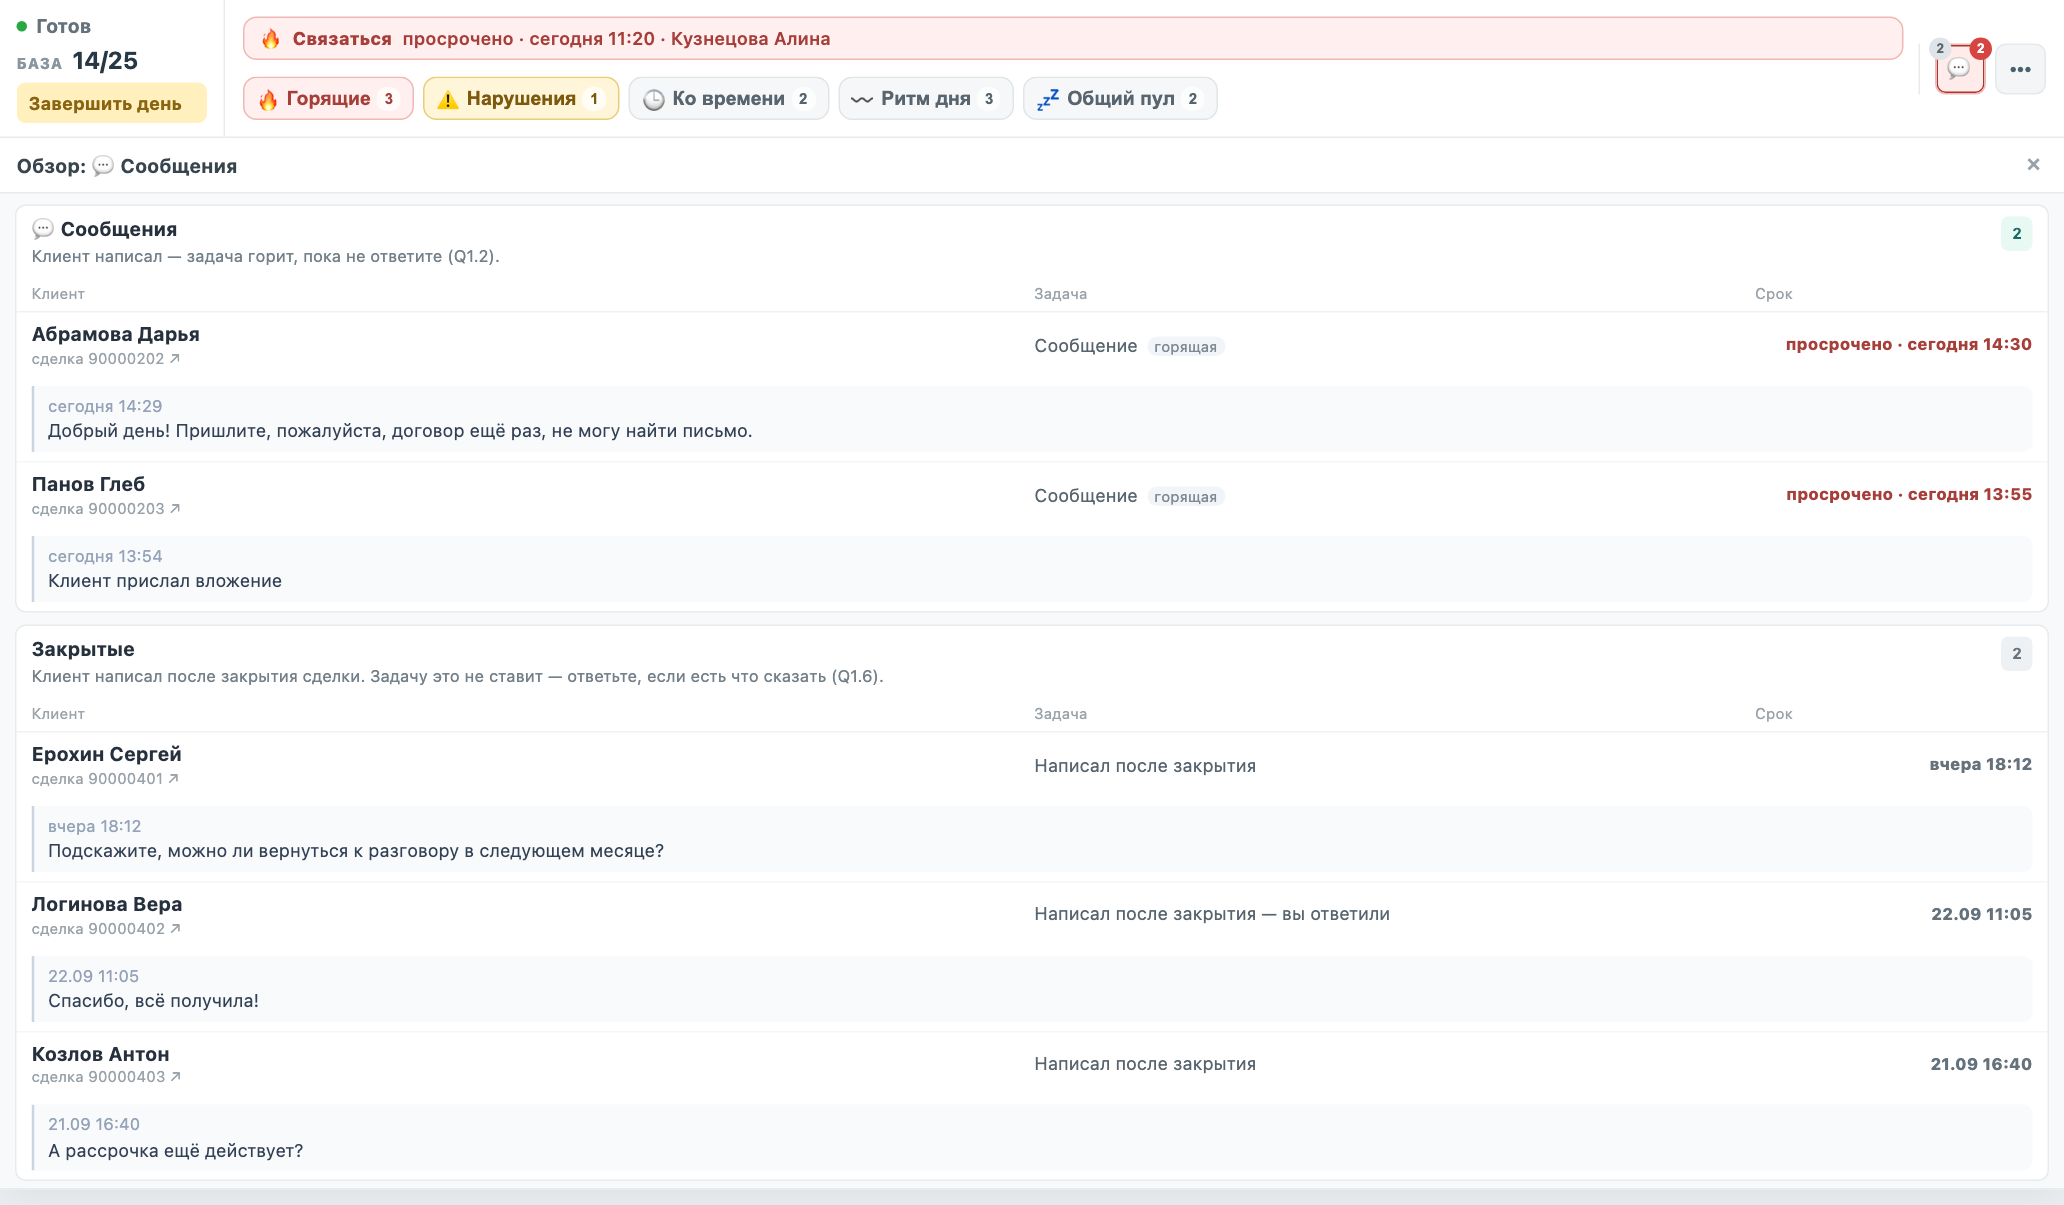Viewport: 2064px width, 1205px height.
Task: Click the Завершить день button
Action: point(111,103)
